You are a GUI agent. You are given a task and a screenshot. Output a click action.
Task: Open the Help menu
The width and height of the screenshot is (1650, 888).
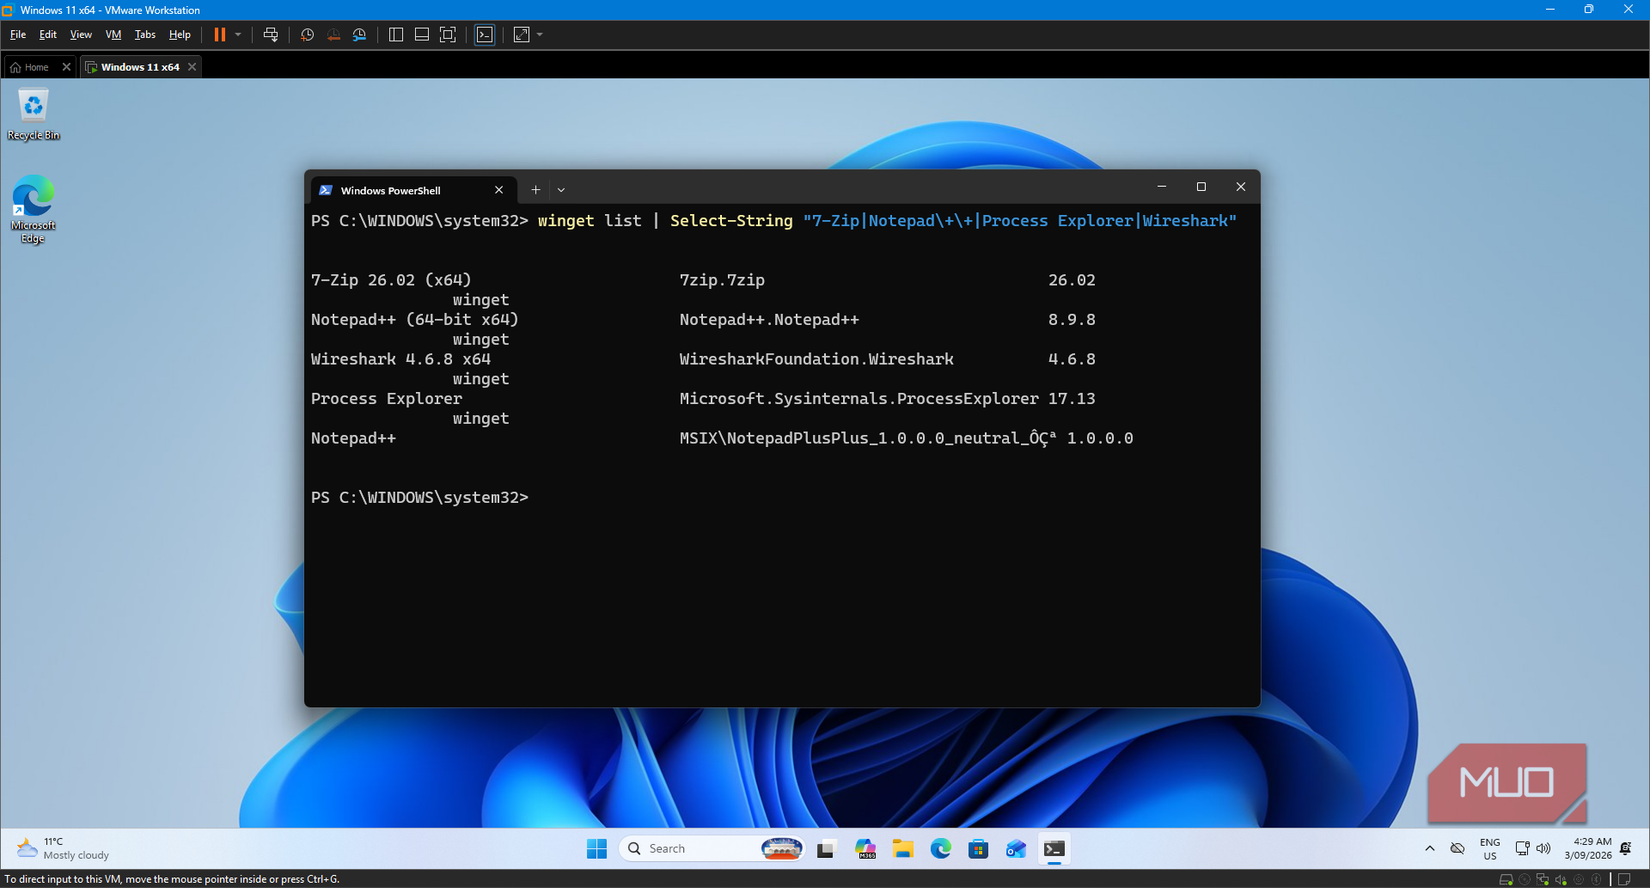click(180, 35)
